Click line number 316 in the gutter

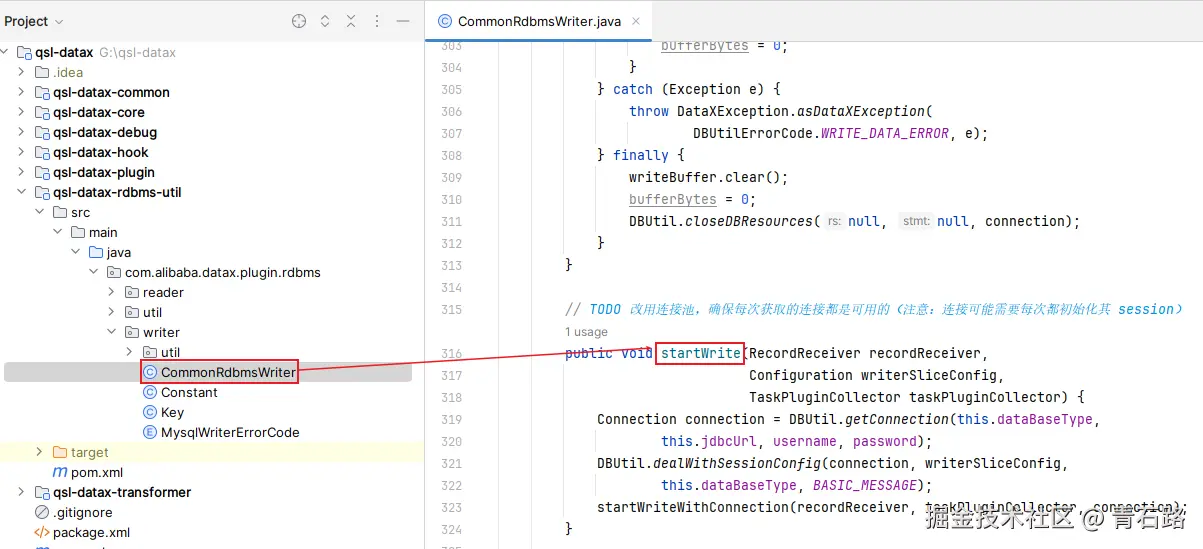(451, 353)
